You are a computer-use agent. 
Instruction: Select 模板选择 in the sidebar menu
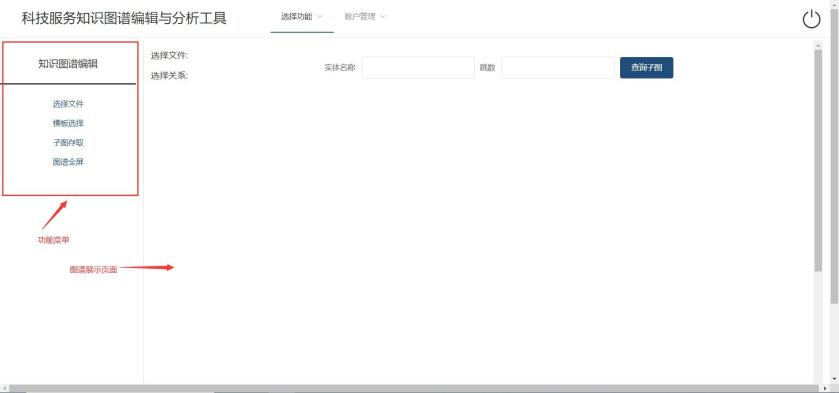68,123
